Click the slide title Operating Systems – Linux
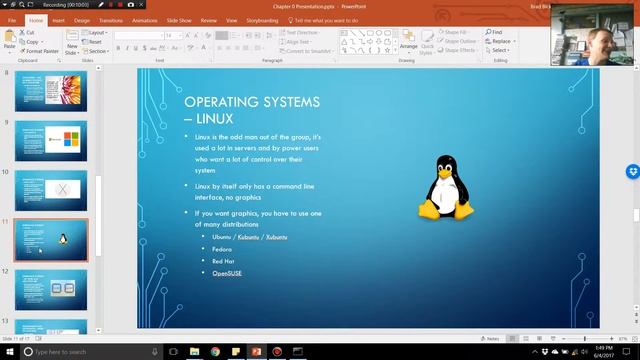The image size is (640, 360). 252,110
